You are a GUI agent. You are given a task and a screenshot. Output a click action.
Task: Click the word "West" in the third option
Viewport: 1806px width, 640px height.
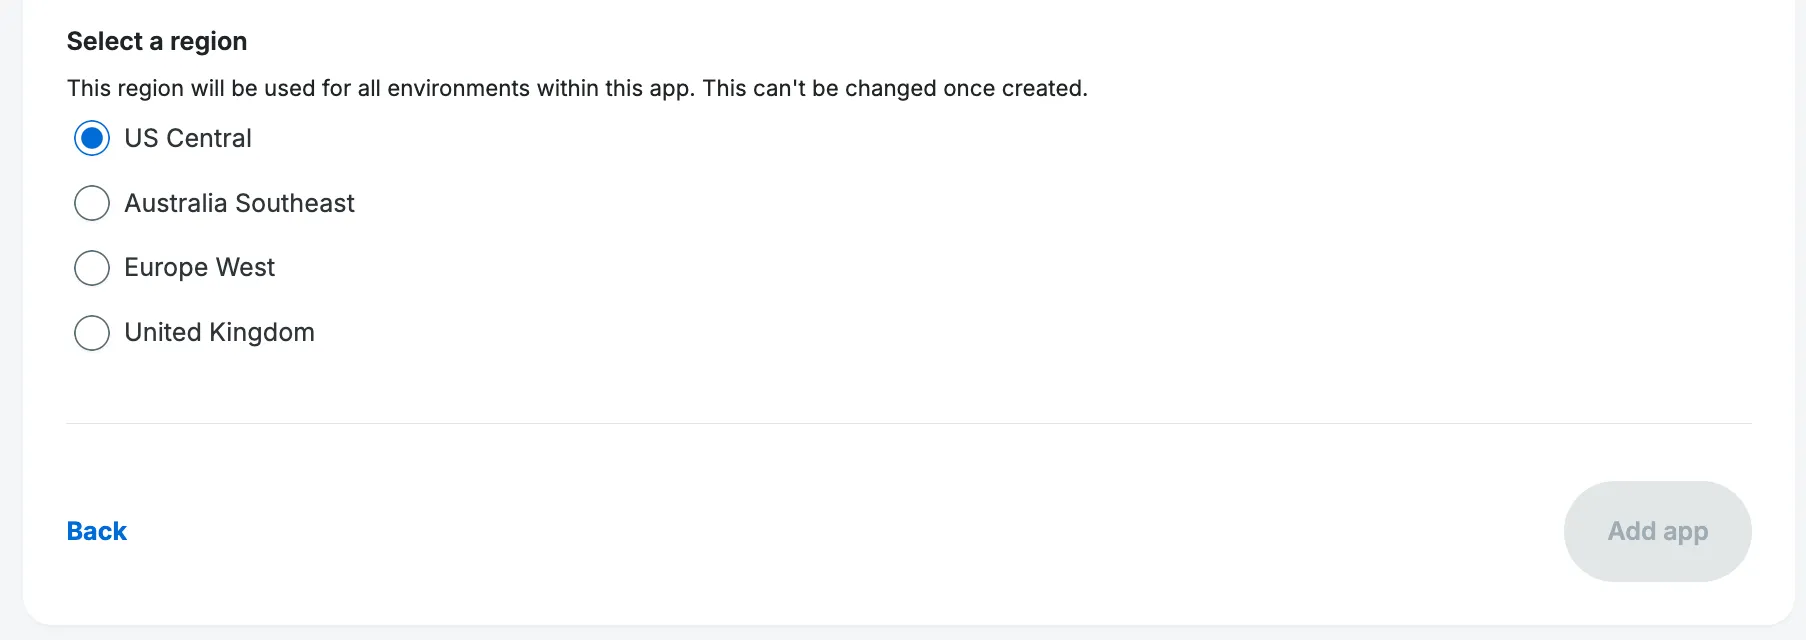tap(245, 268)
